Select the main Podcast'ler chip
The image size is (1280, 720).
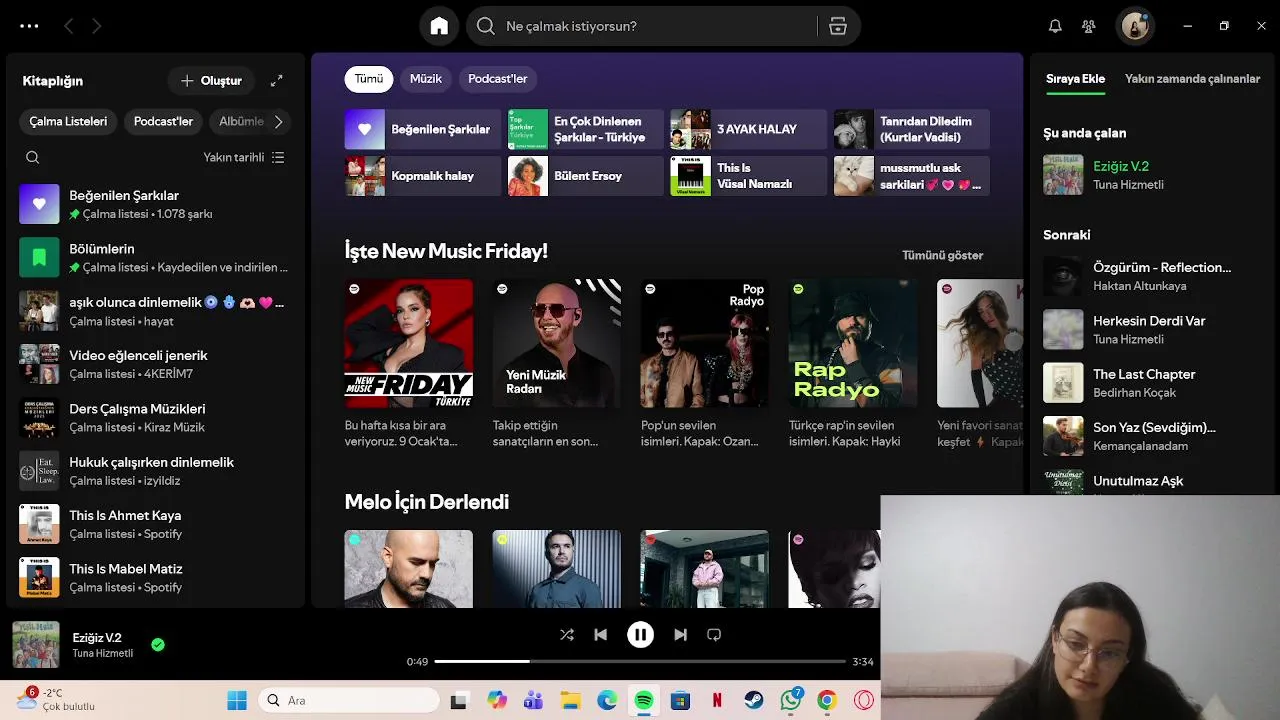(498, 79)
